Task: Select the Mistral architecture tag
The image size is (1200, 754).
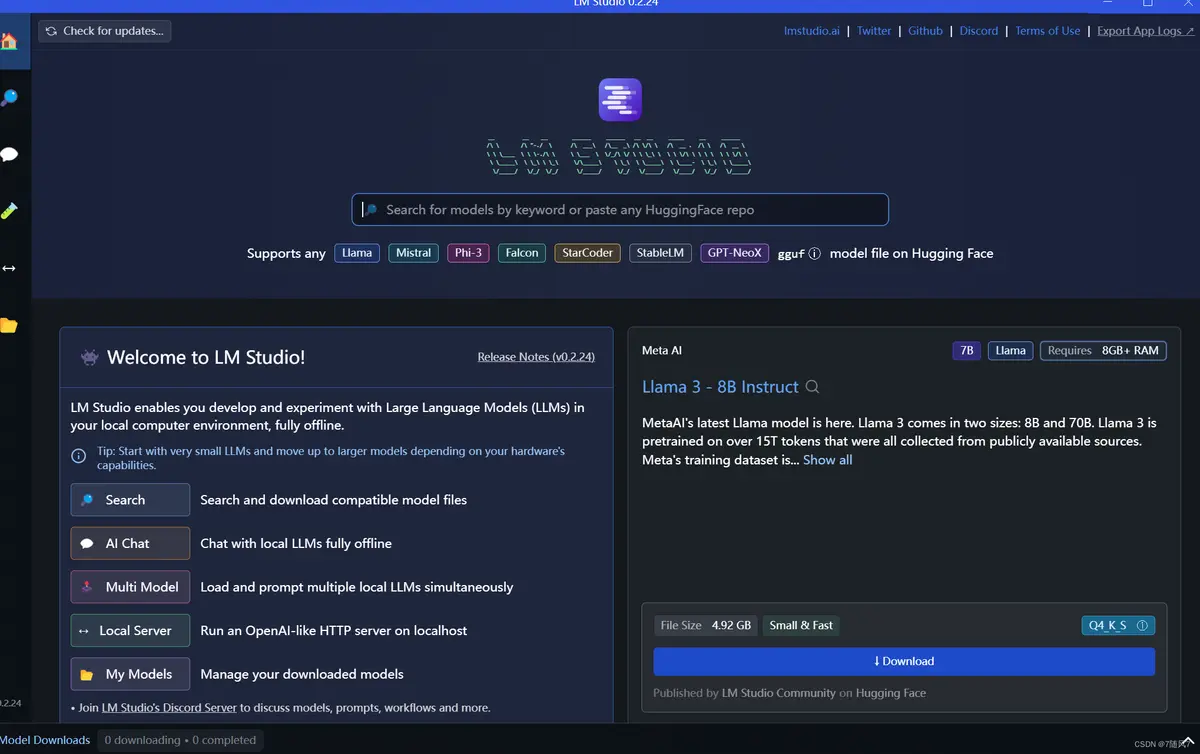Action: click(413, 253)
